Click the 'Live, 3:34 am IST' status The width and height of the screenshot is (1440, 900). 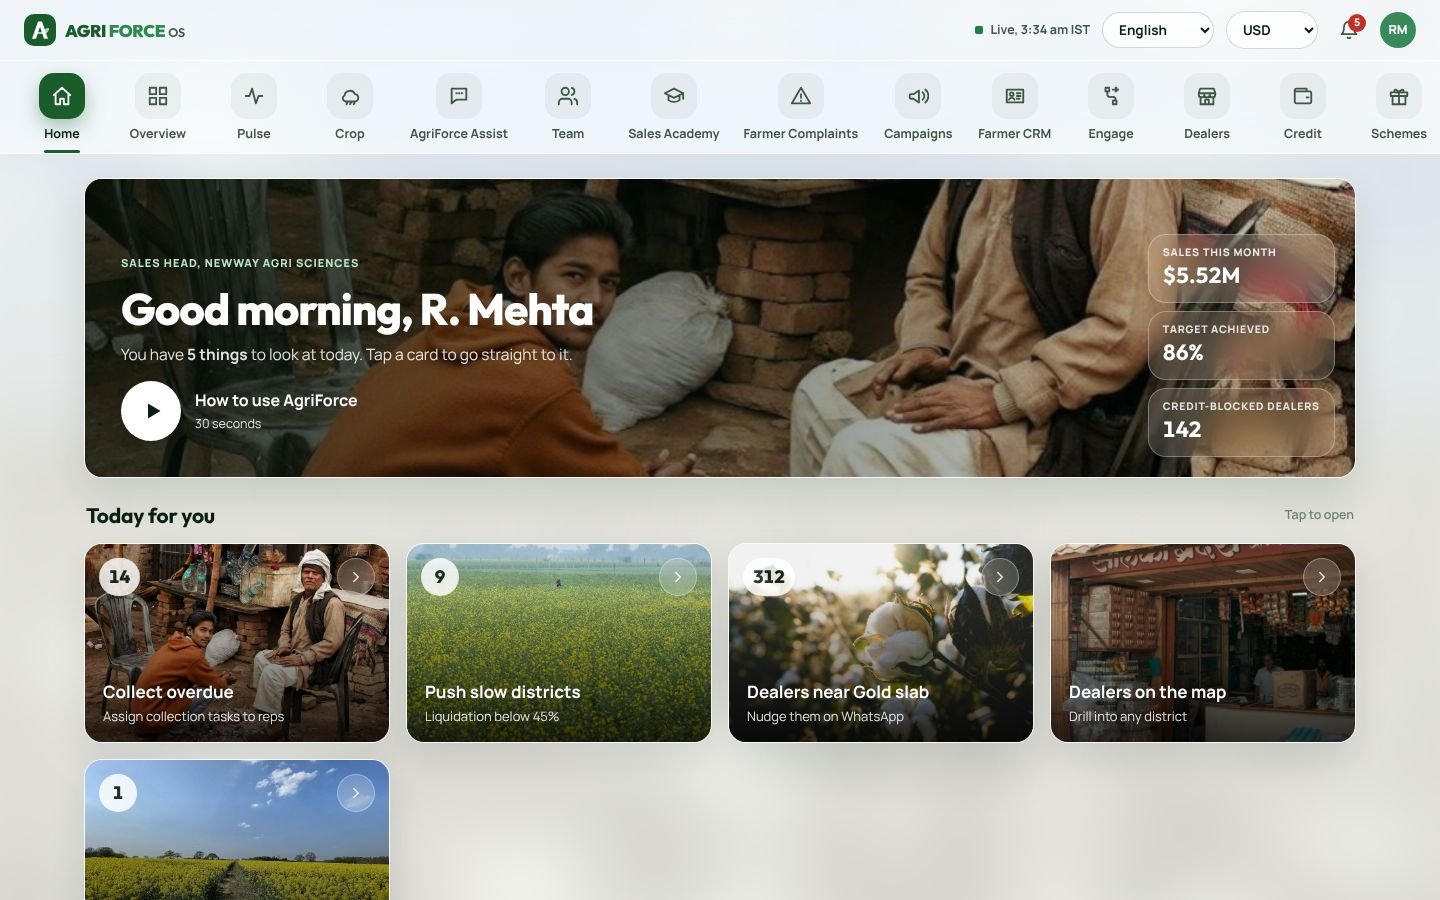pyautogui.click(x=1033, y=30)
